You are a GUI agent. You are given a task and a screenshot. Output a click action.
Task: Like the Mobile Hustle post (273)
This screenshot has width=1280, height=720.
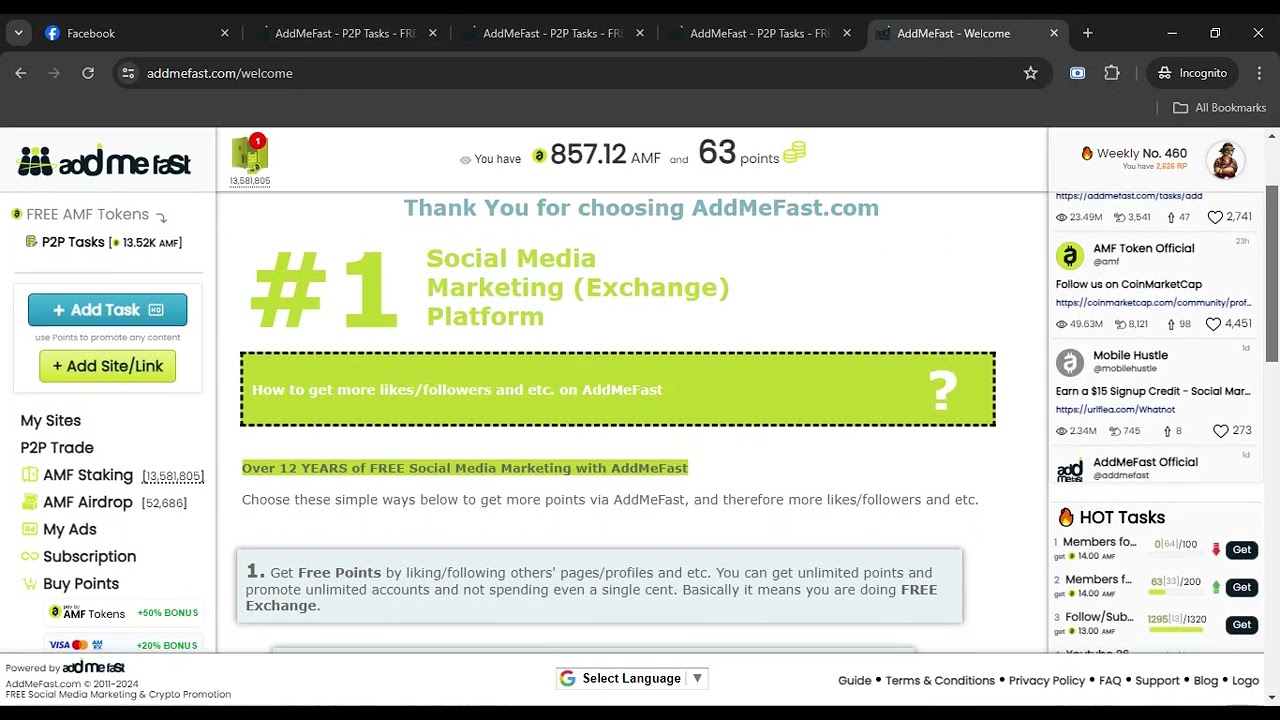pos(1221,431)
